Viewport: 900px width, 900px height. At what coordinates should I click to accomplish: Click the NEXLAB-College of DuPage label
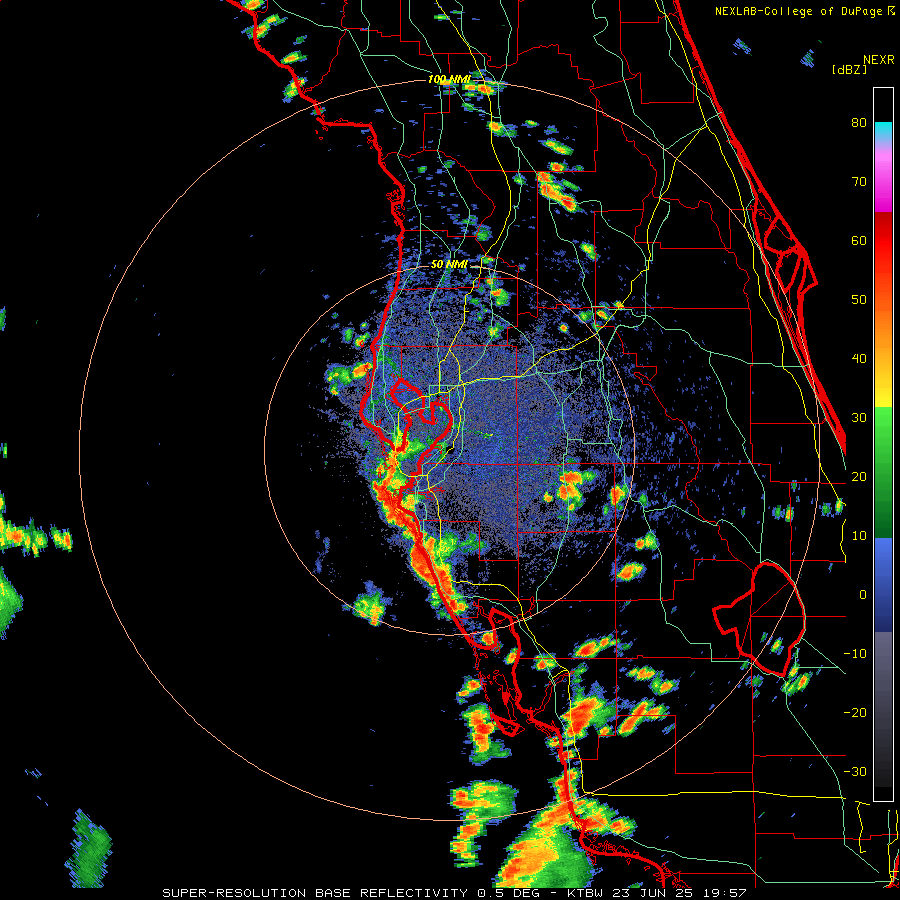(x=800, y=11)
